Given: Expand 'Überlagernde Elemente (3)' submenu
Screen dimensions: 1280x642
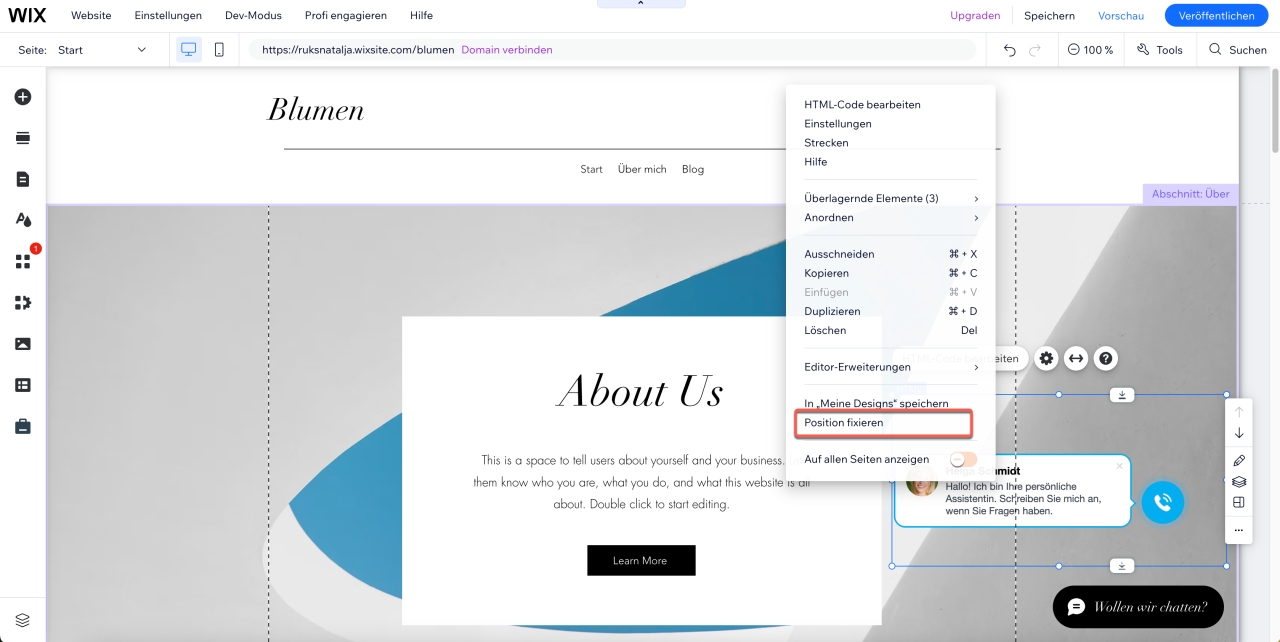Looking at the screenshot, I should (891, 198).
